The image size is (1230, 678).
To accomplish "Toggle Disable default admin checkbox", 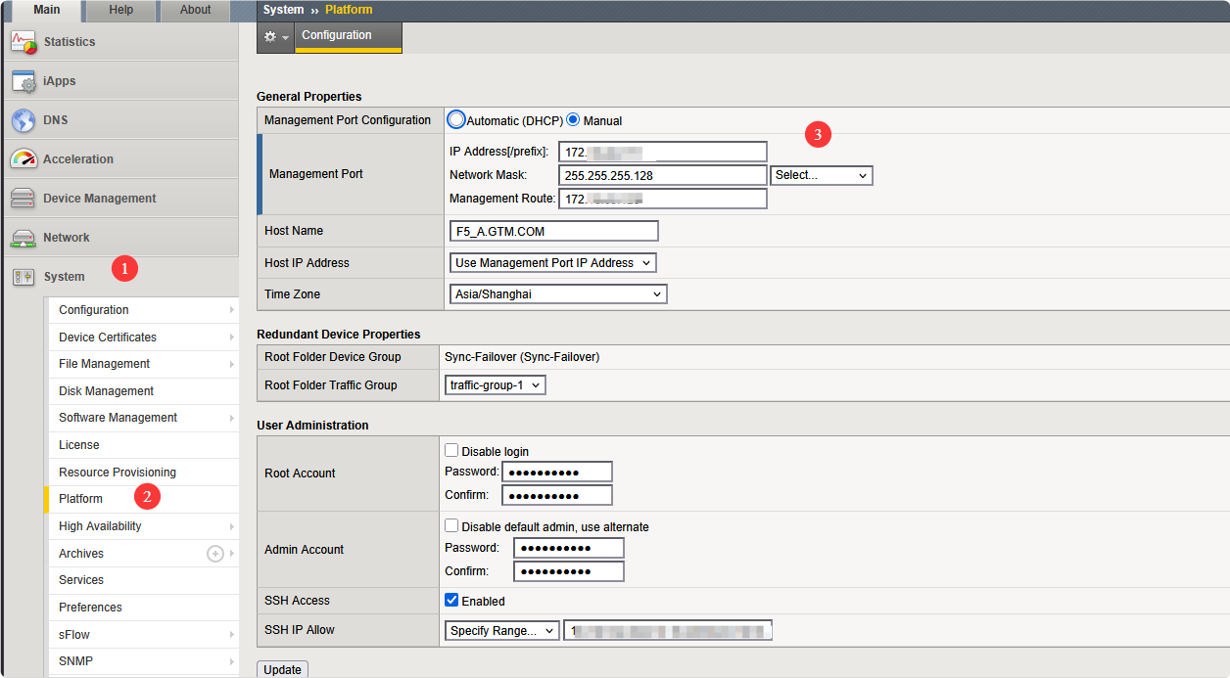I will (x=452, y=526).
